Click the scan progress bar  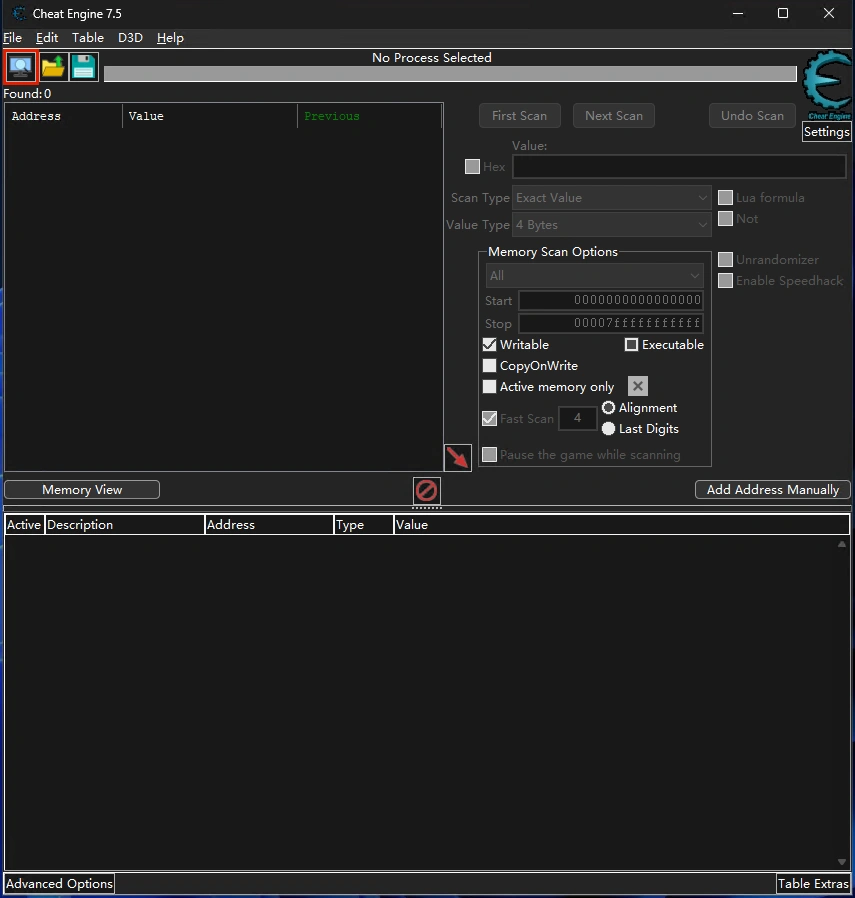pos(450,74)
